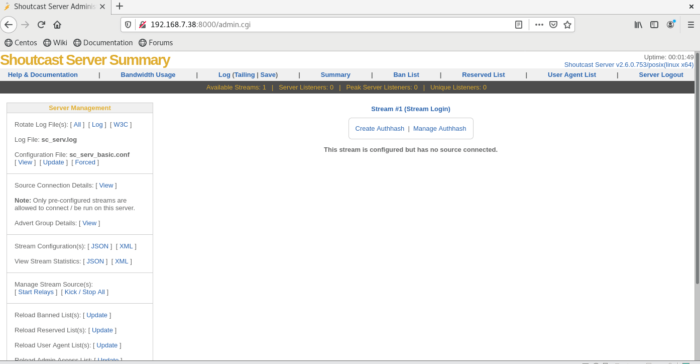Click Available Streams: 1 status text
This screenshot has height=364, width=700.
(x=236, y=87)
